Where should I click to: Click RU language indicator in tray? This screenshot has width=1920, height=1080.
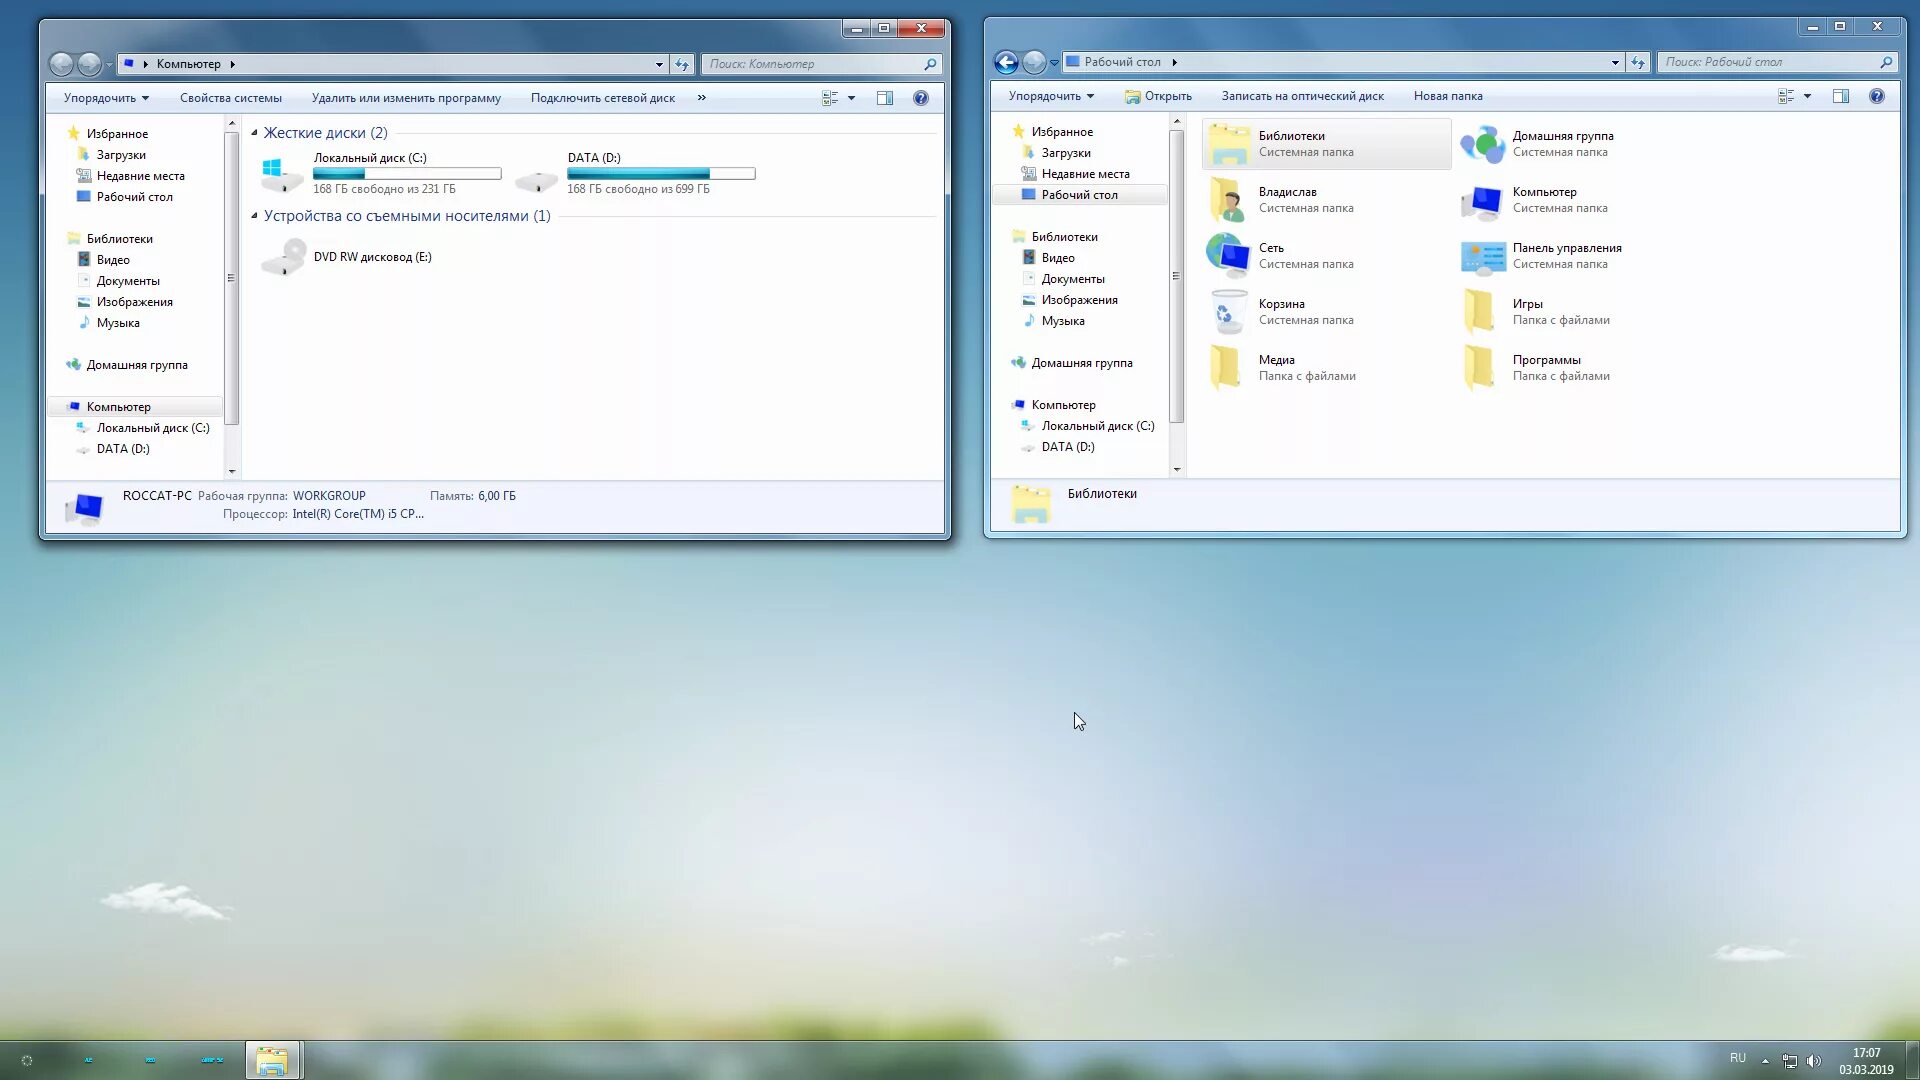1738,1058
